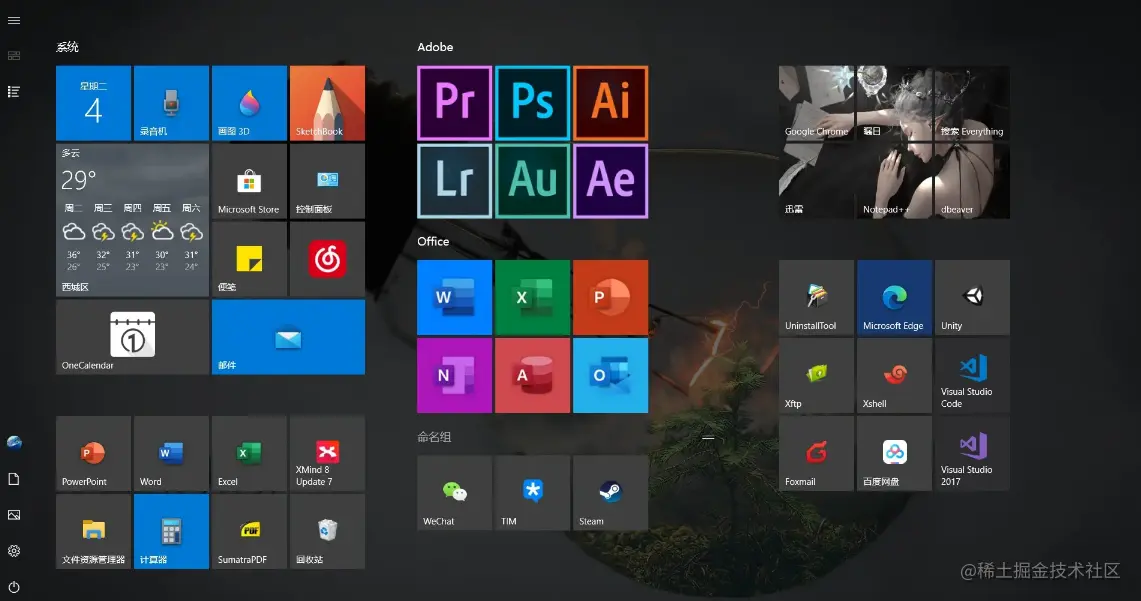
Task: Select the Adobe group header
Action: (435, 47)
